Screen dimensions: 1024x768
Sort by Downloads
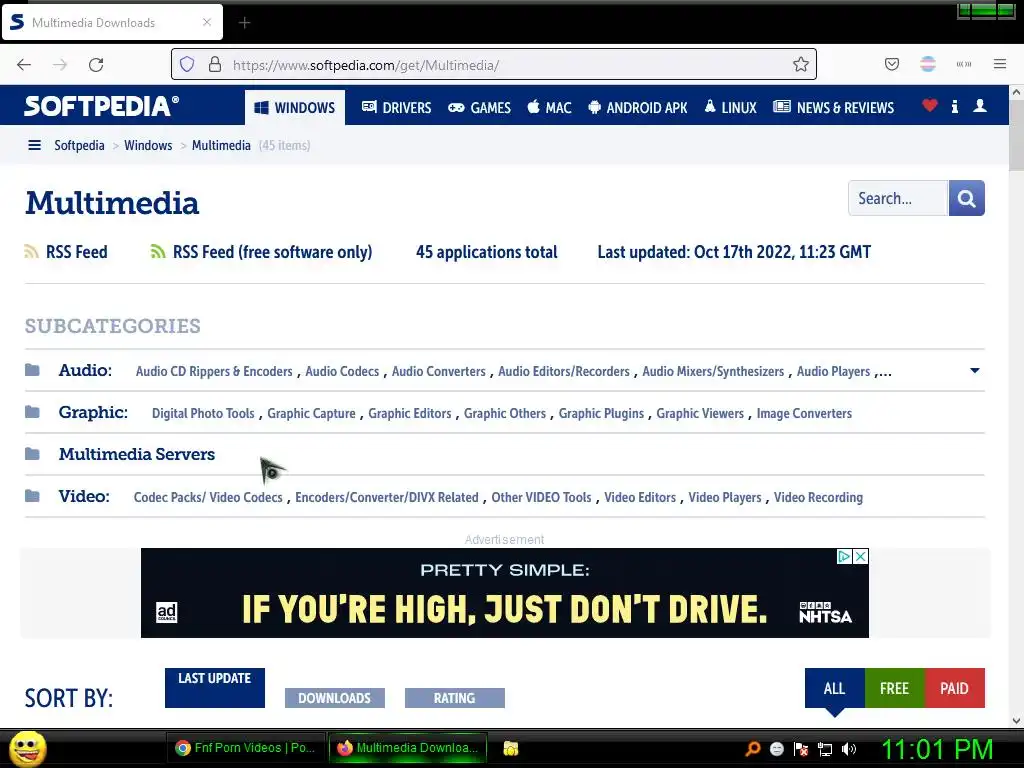tap(334, 697)
